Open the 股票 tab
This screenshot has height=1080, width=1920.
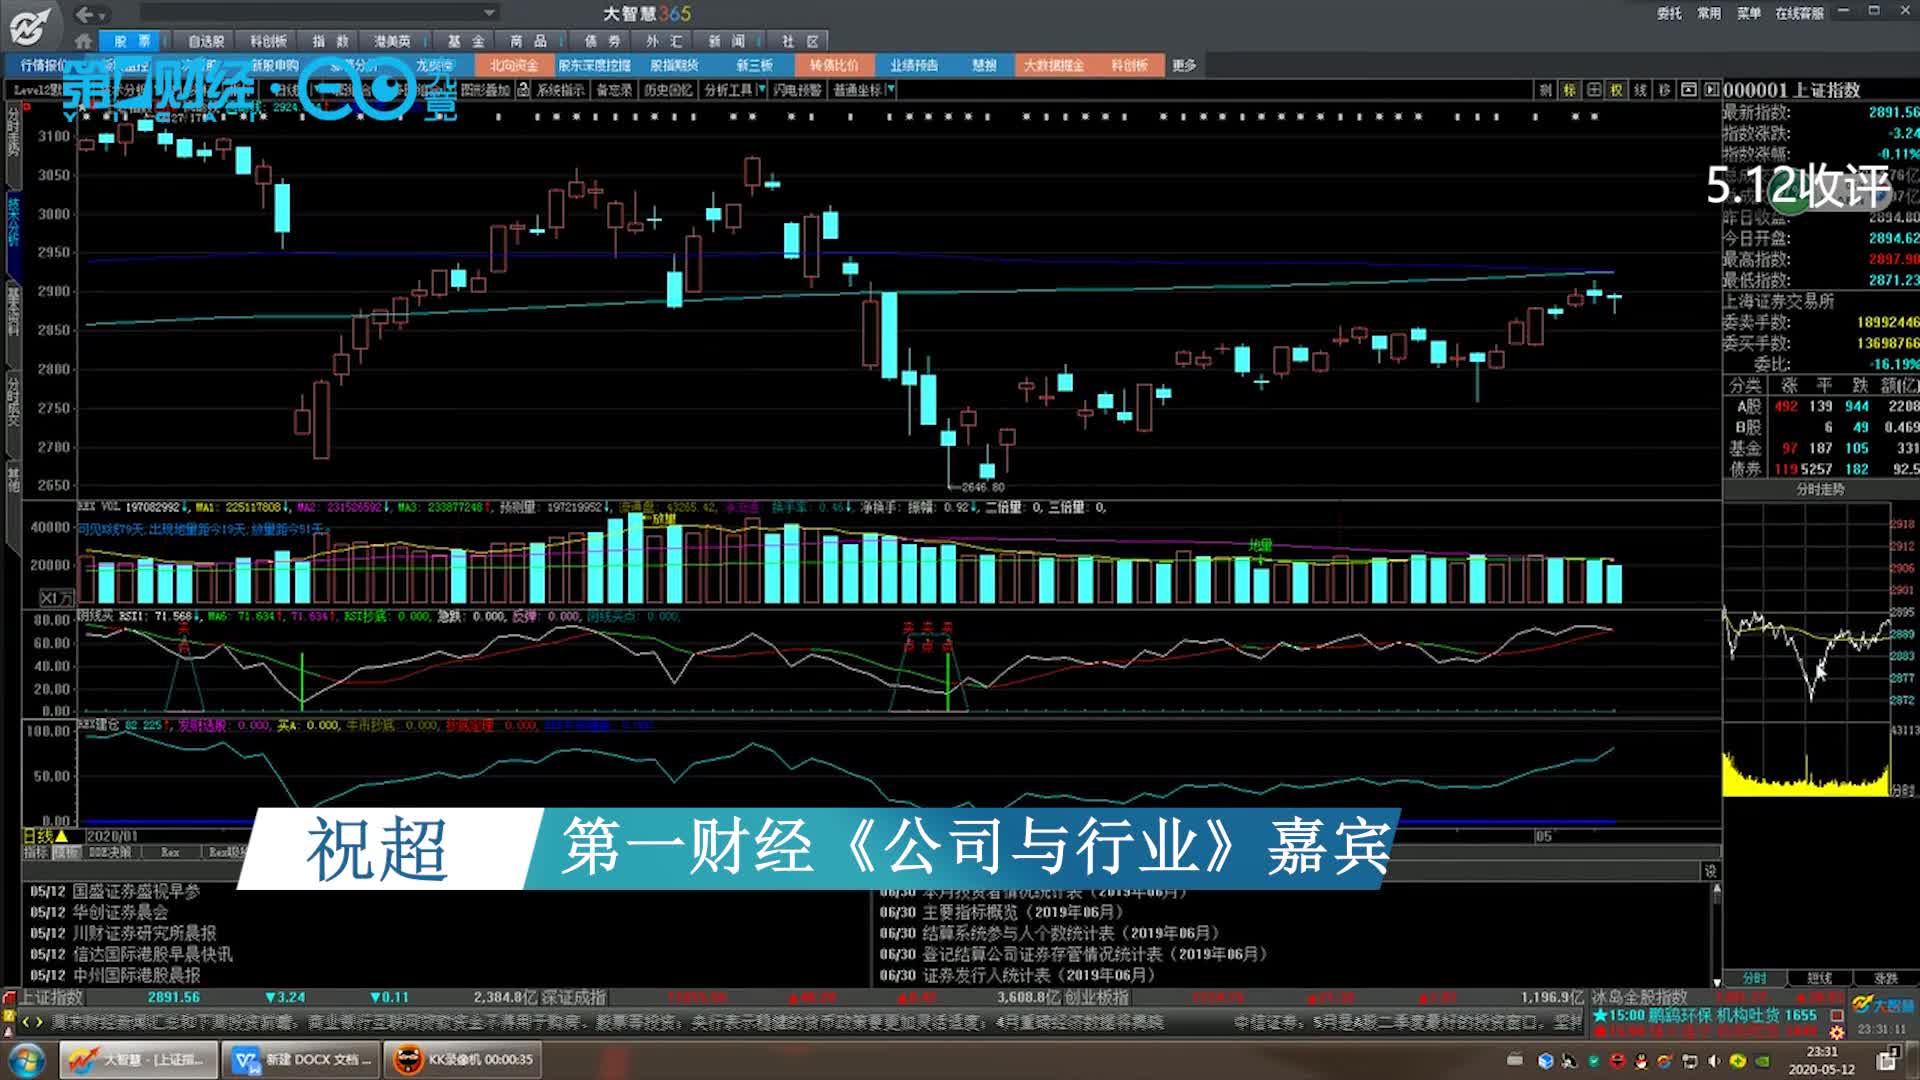pyautogui.click(x=132, y=41)
